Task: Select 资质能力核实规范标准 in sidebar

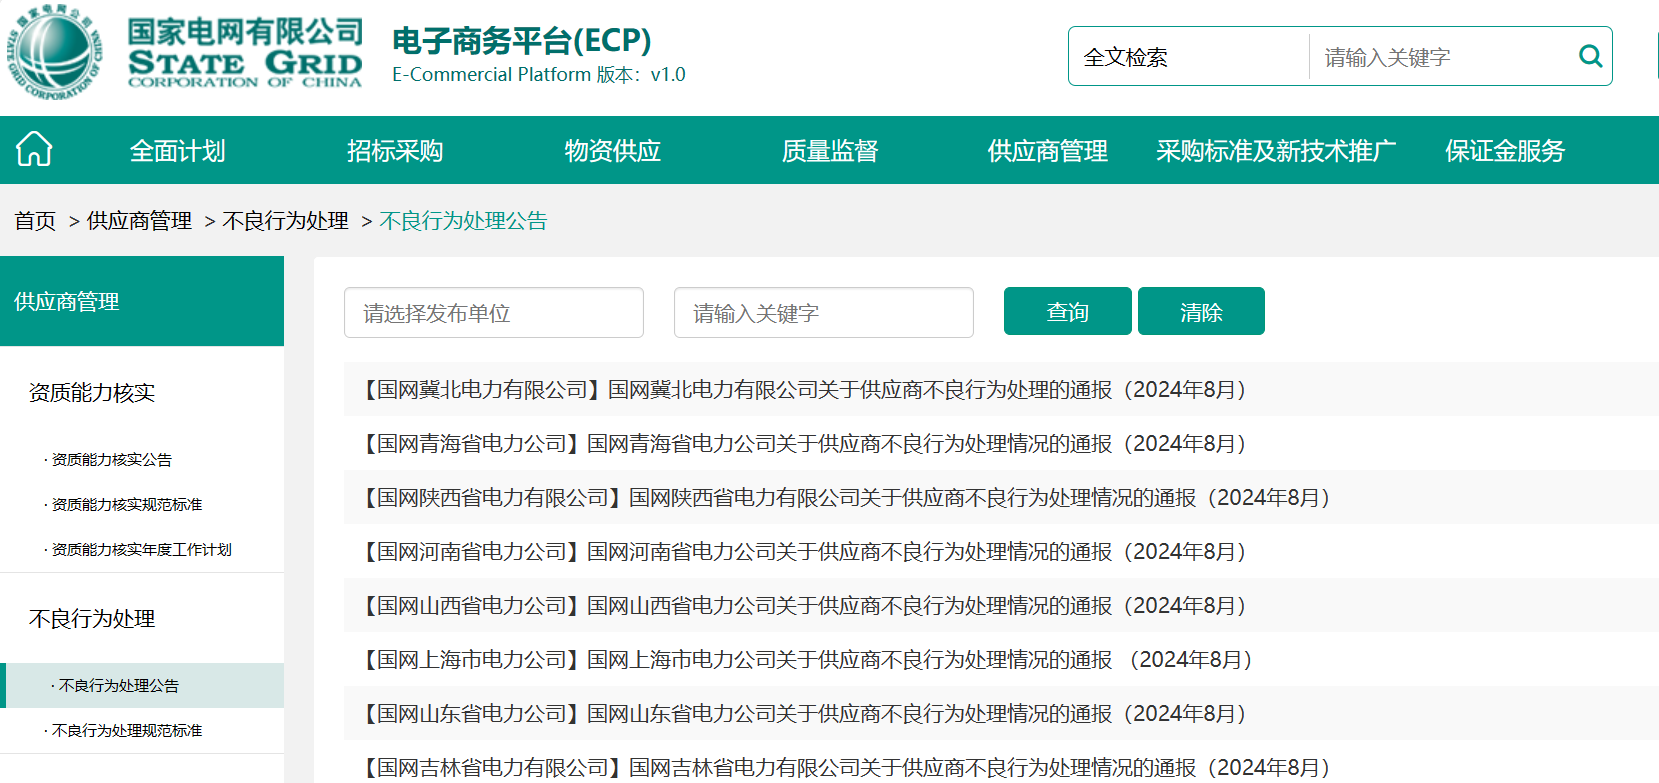Action: pos(127,505)
